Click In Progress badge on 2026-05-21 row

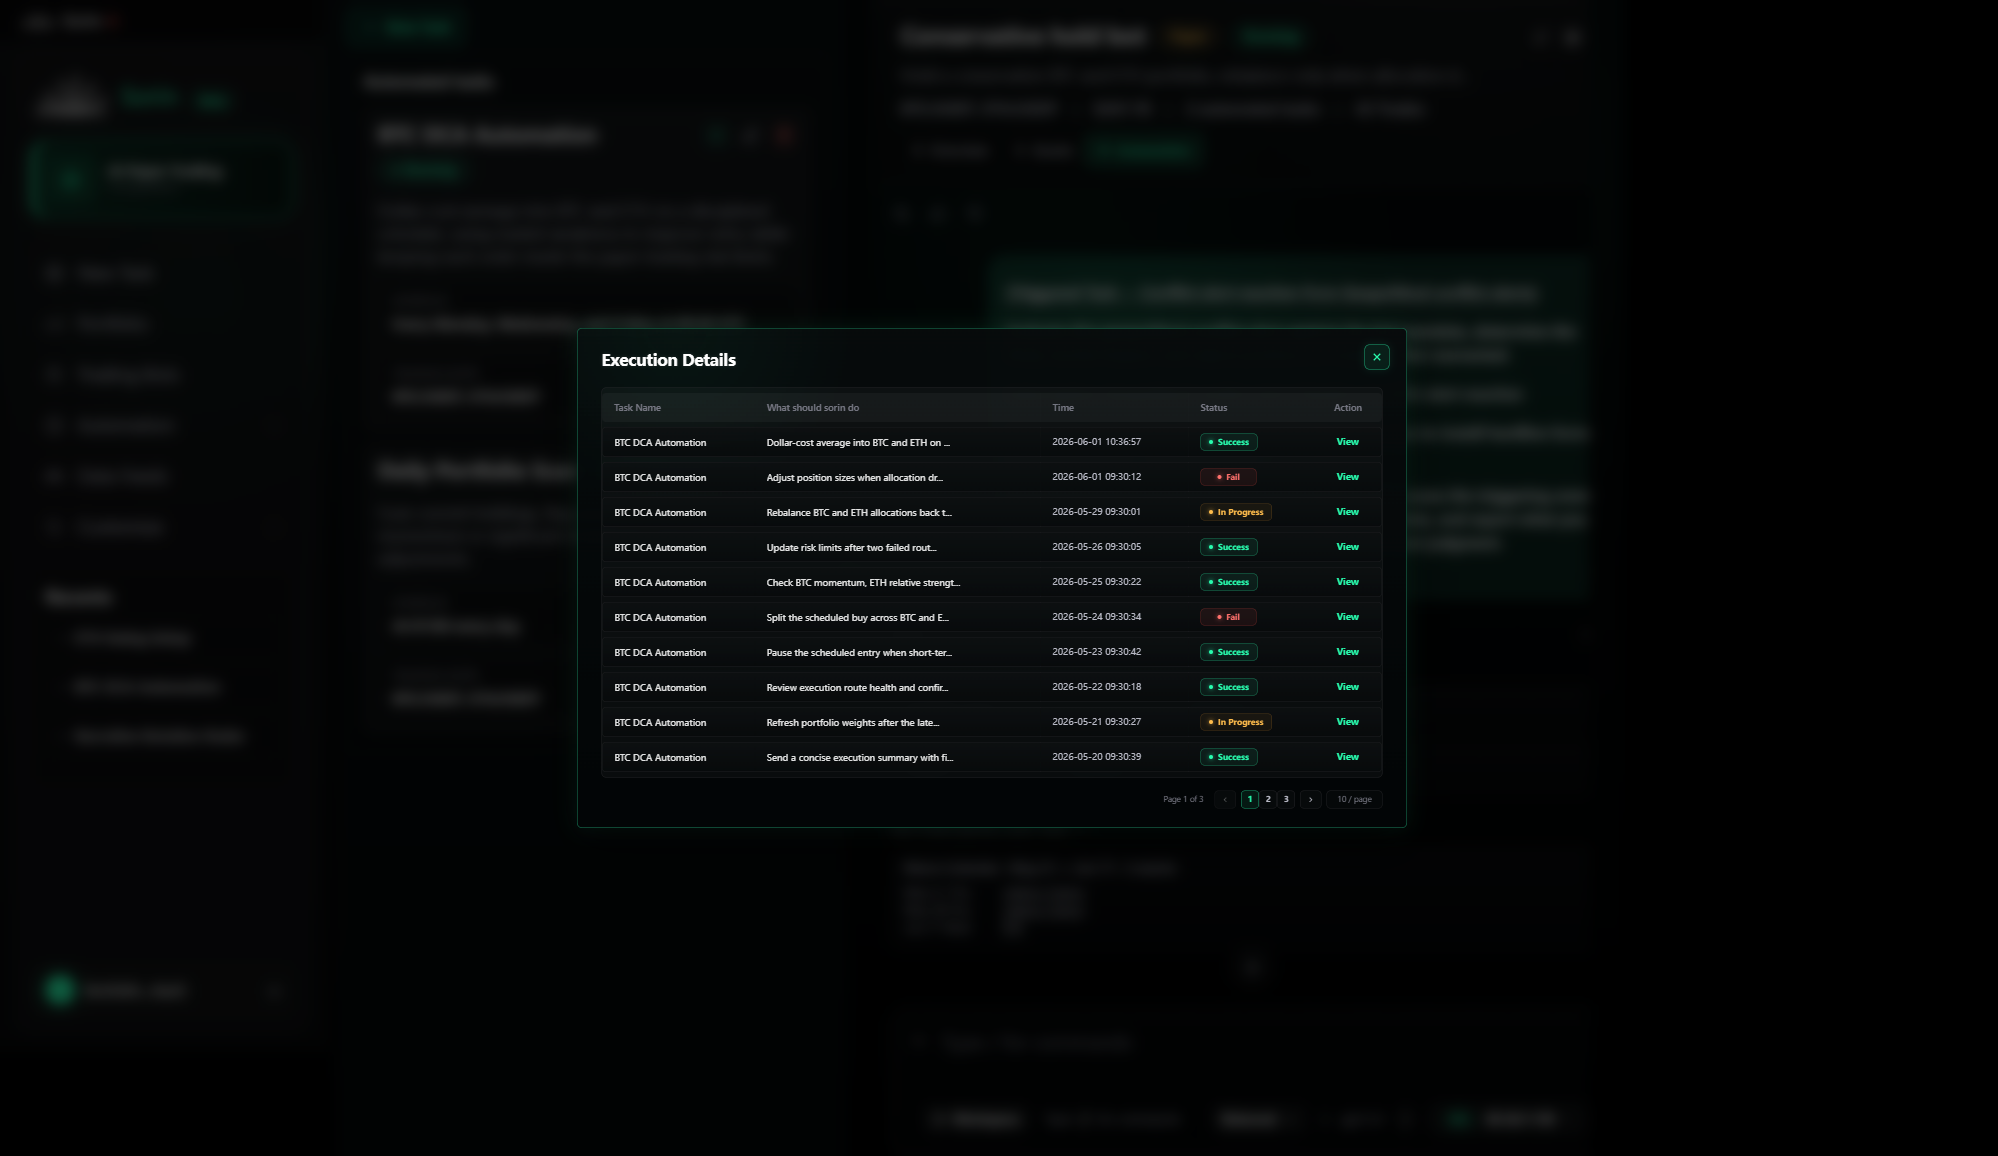click(1236, 722)
